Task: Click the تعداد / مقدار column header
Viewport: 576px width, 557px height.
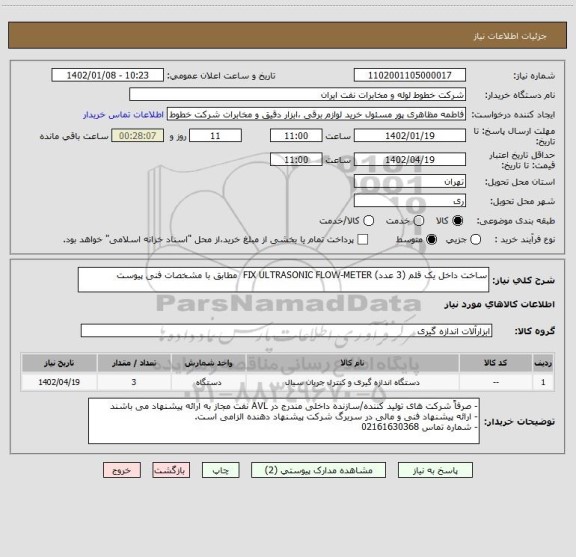Action: pyautogui.click(x=134, y=363)
